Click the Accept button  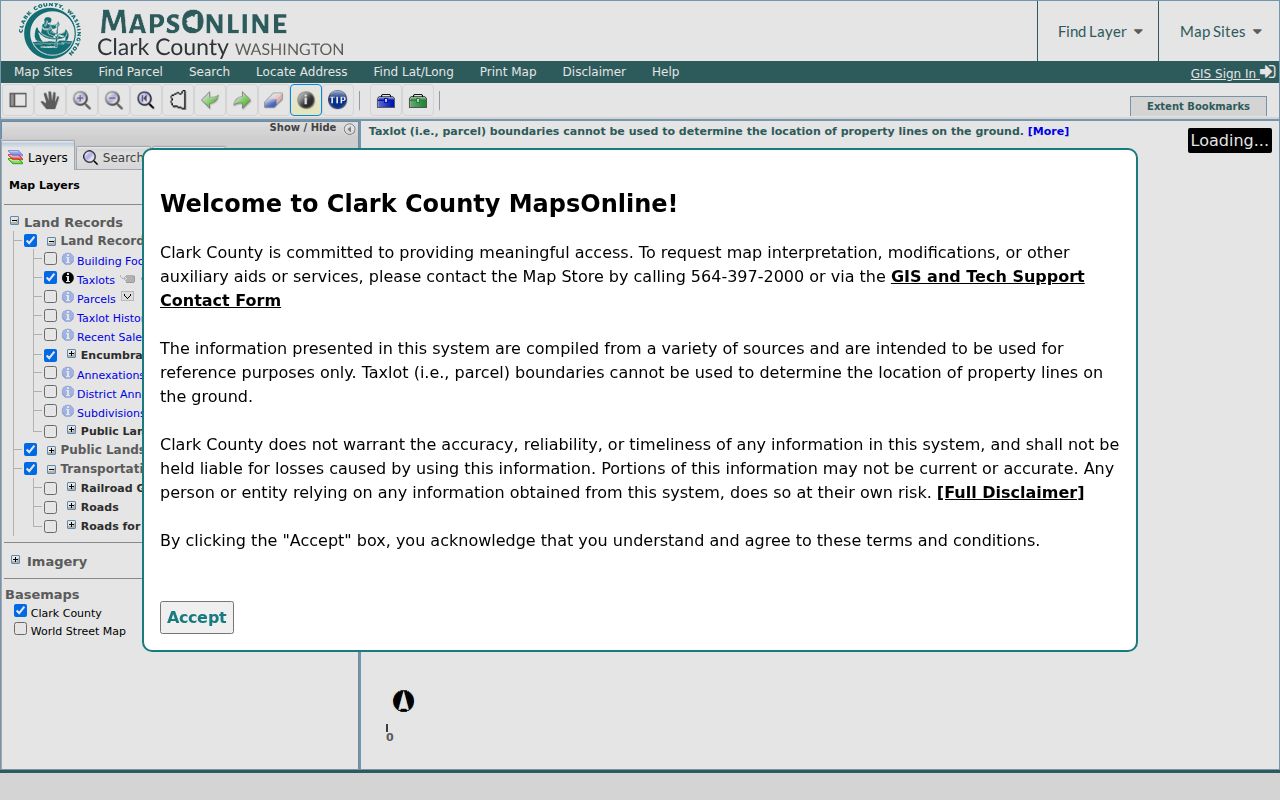[x=197, y=617]
